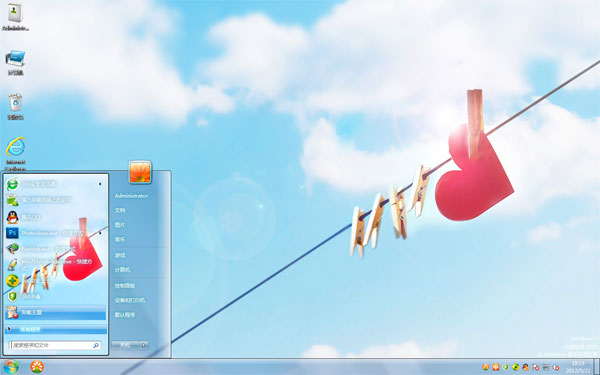Open the green program below 360 browser
The width and height of the screenshot is (600, 375).
coord(56,200)
